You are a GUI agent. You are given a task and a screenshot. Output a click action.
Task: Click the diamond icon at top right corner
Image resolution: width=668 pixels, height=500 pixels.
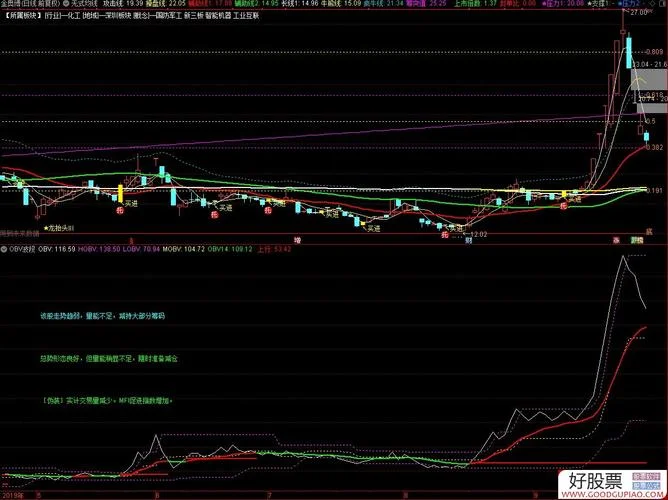coord(652,4)
